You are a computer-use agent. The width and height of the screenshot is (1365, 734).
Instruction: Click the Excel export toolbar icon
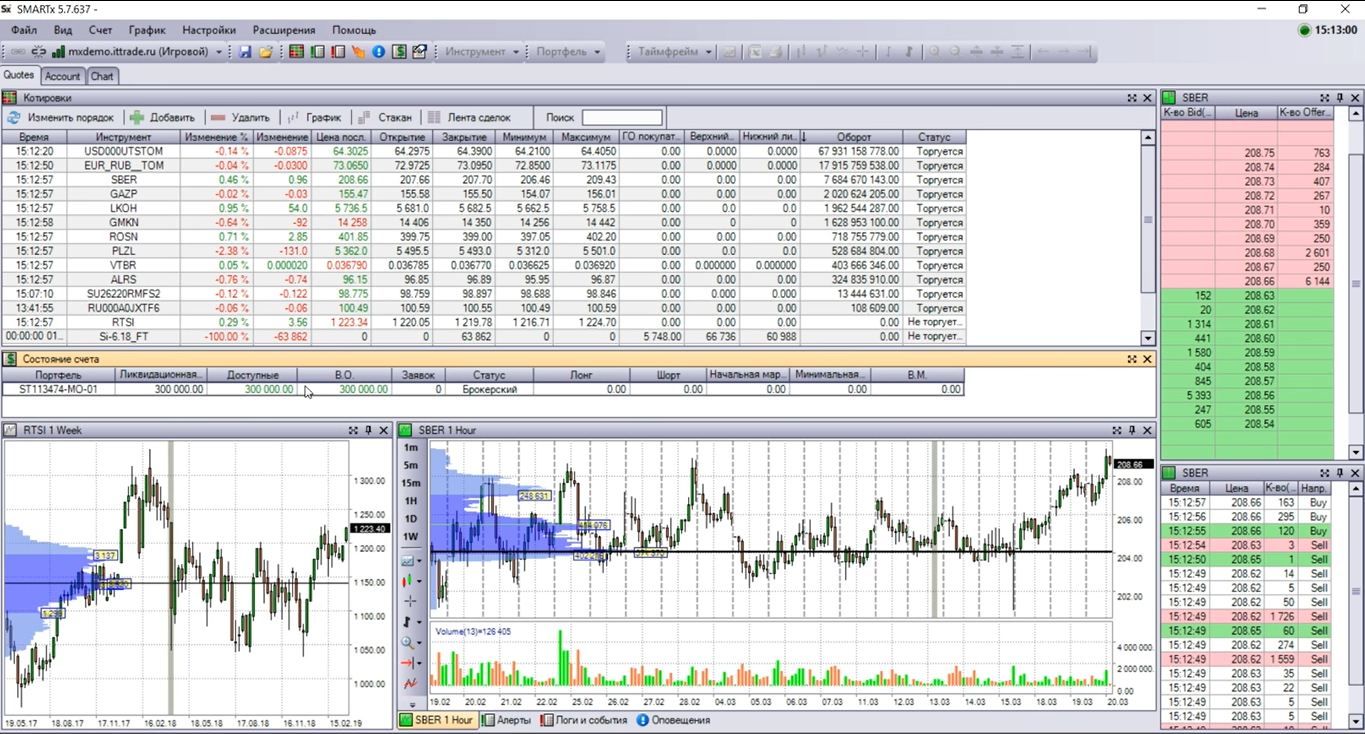pos(755,51)
